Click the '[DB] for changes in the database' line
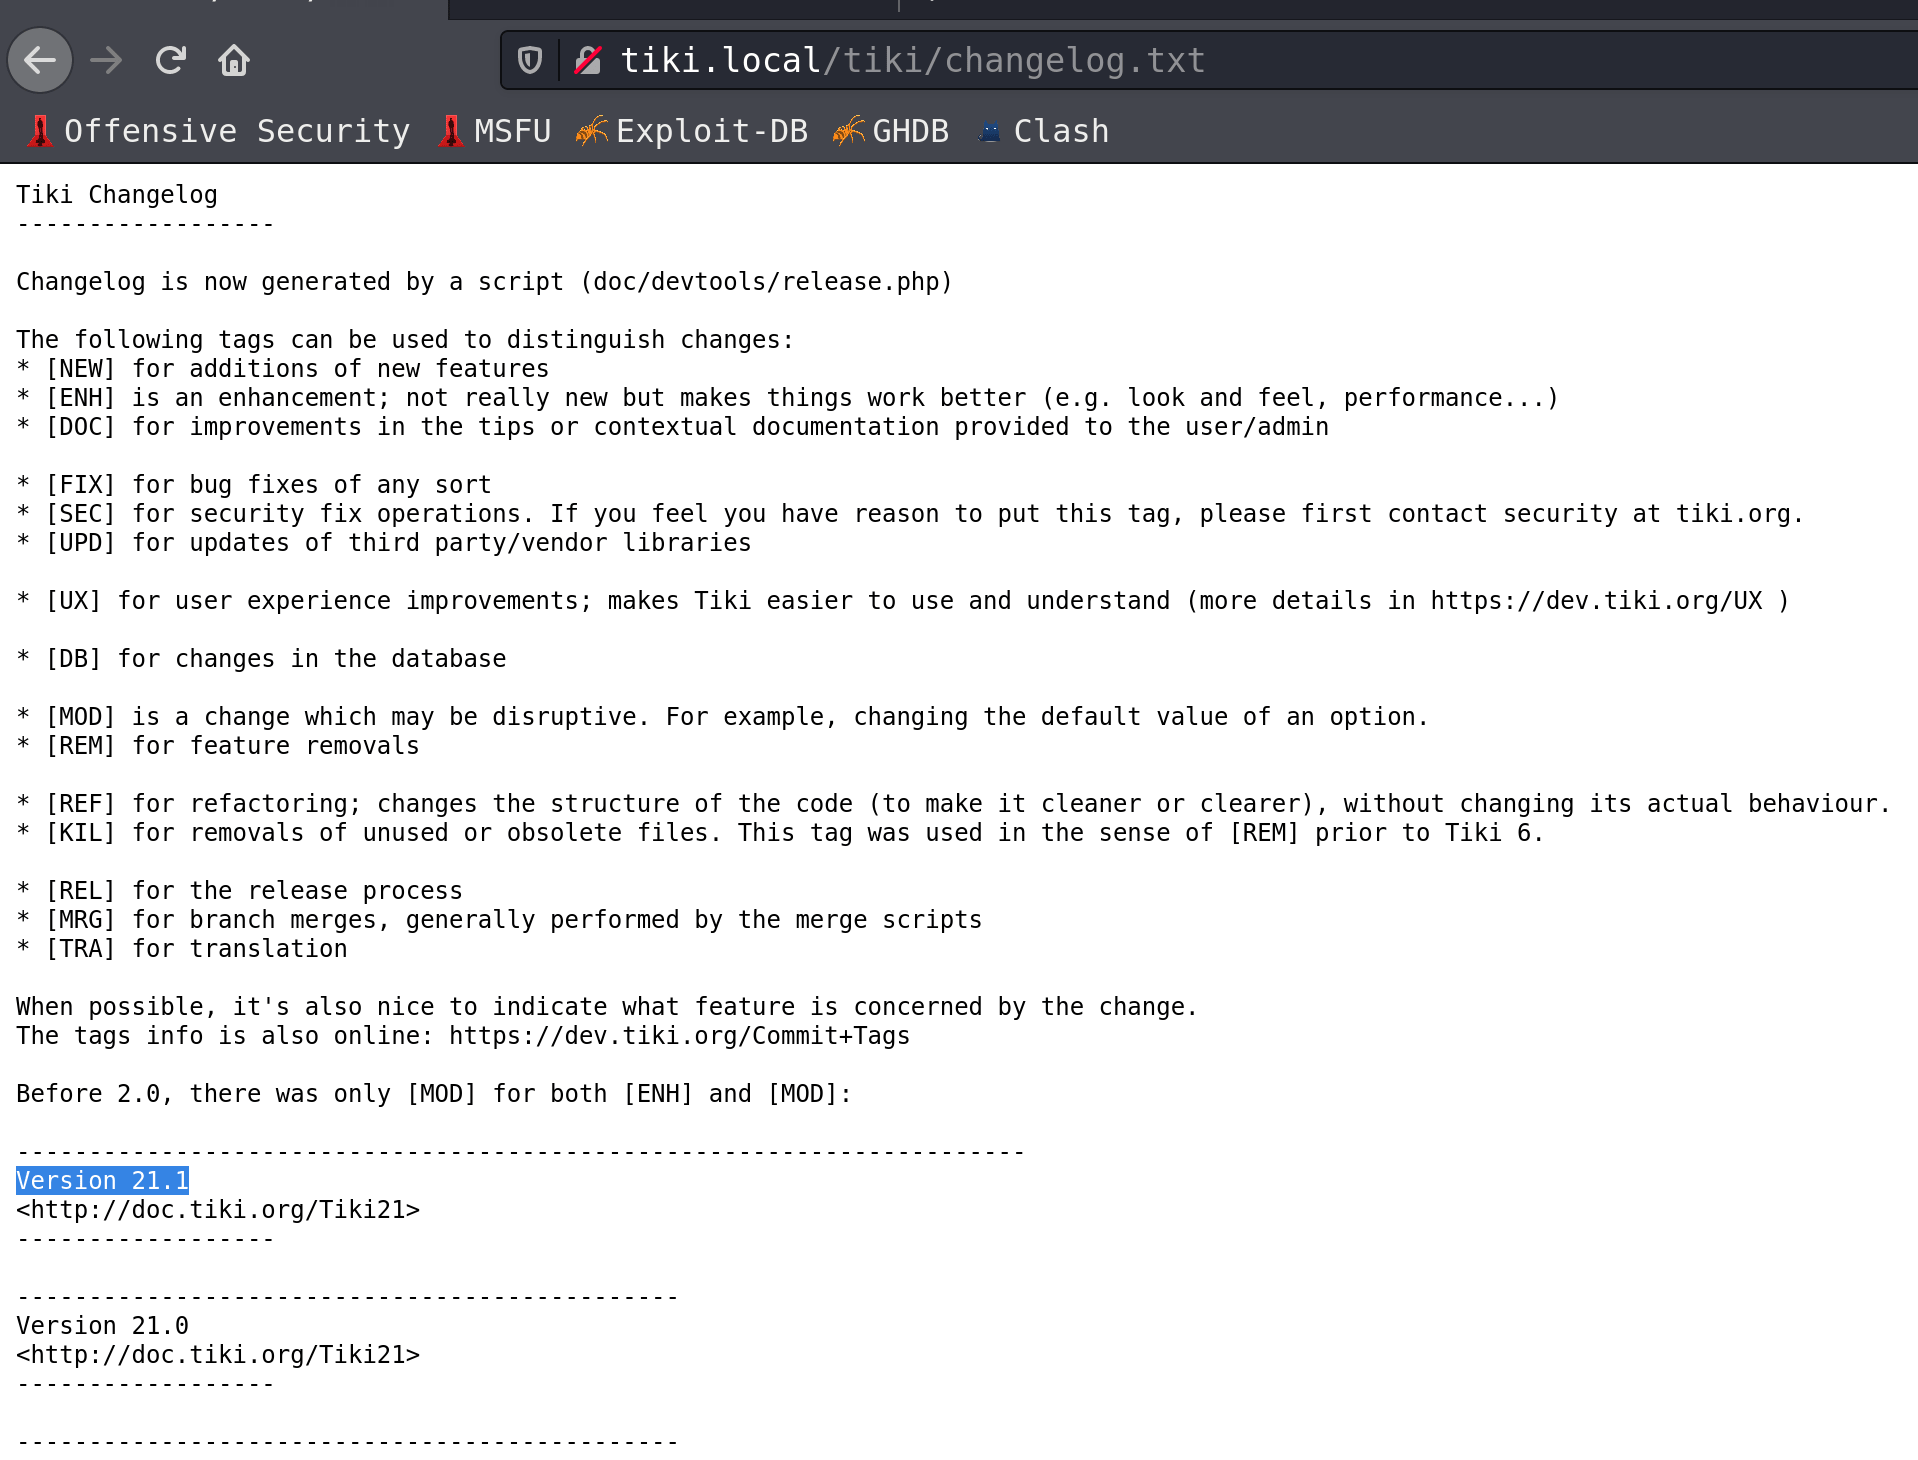 (261, 659)
